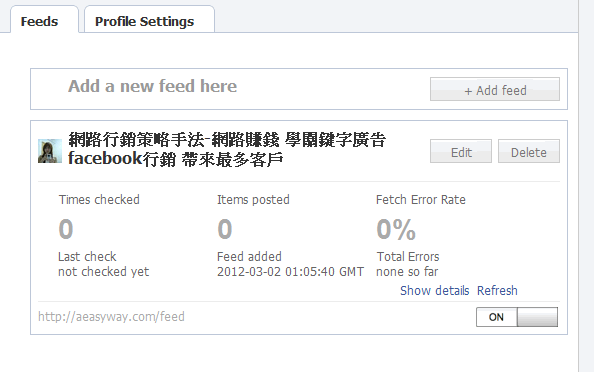Viewport: 597px width, 372px height.
Task: Edit the aeasyway feed
Action: (461, 151)
